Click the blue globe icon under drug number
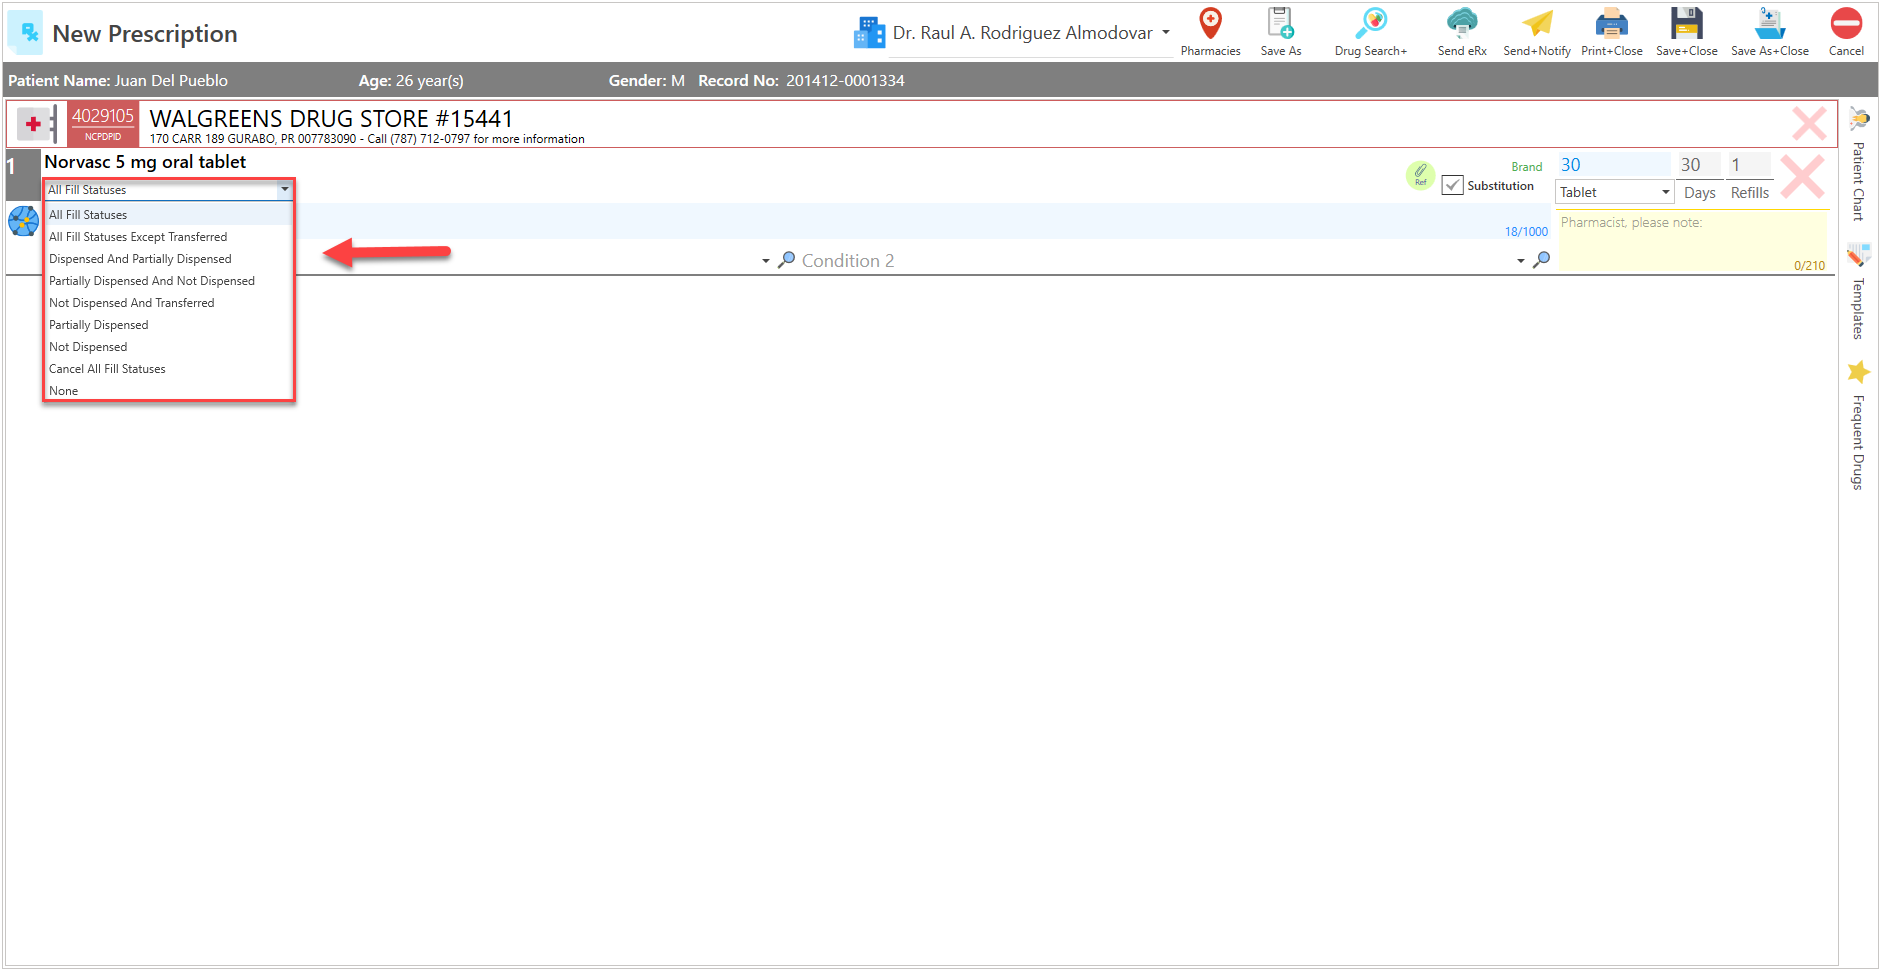Screen dimensions: 1880x971 (x=23, y=220)
